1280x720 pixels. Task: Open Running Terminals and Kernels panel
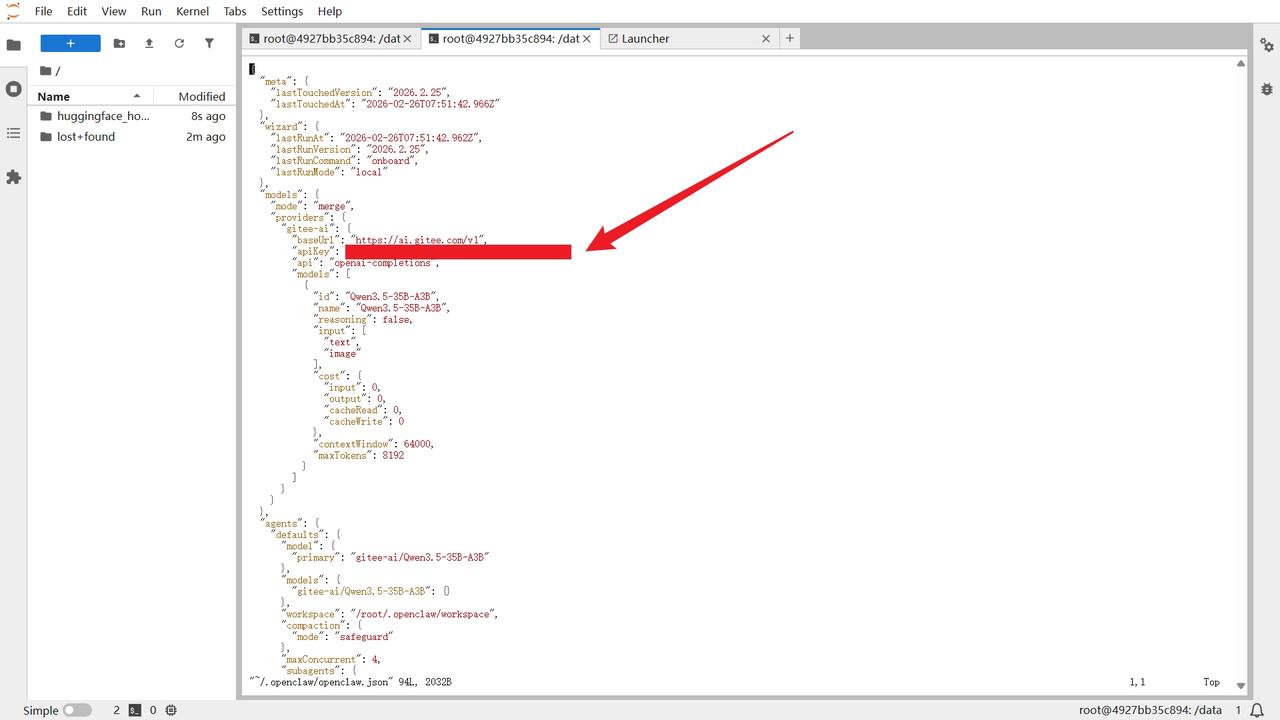14,89
